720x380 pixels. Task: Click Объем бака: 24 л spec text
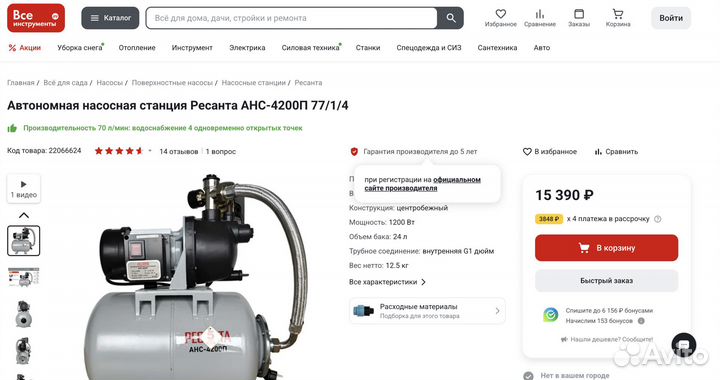[378, 237]
